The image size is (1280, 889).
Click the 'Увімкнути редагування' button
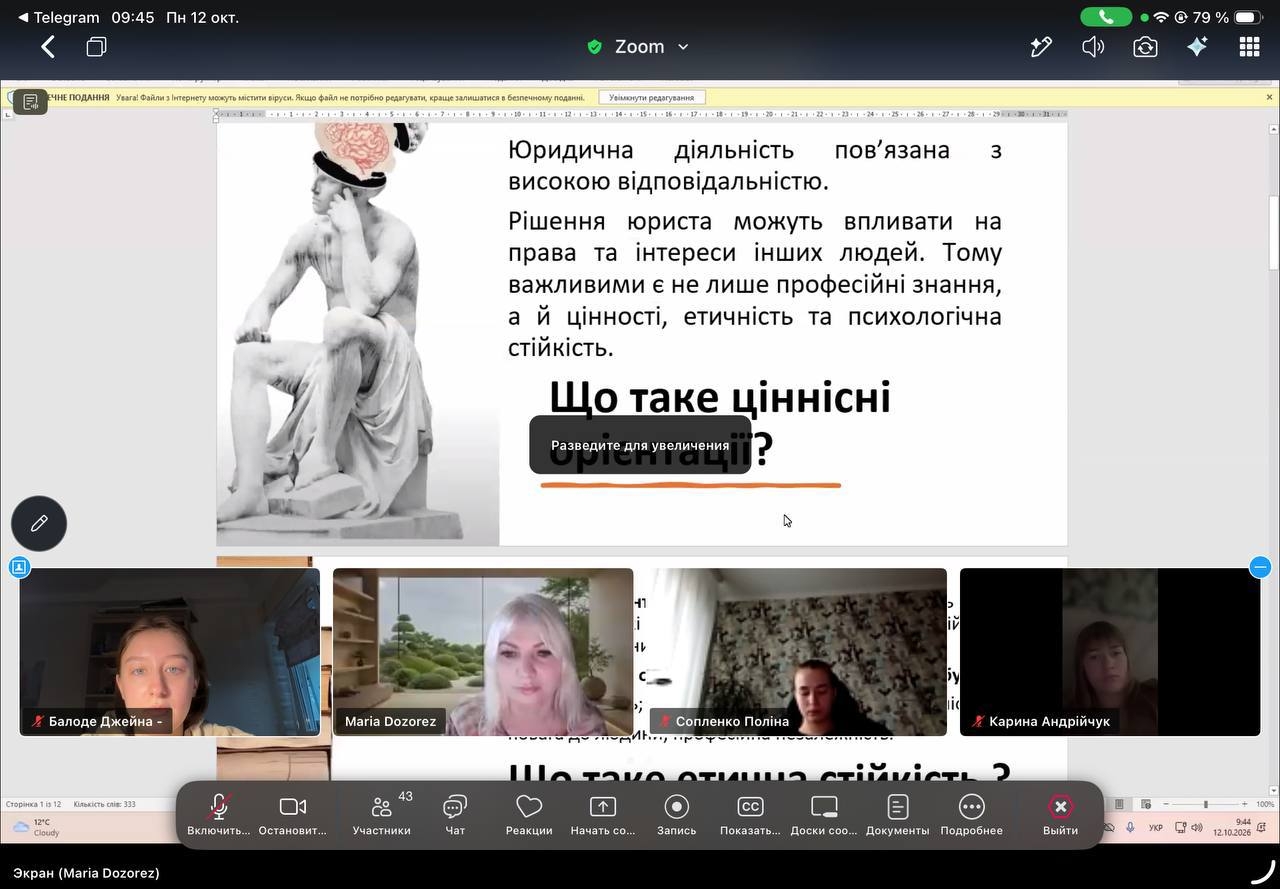pos(652,97)
